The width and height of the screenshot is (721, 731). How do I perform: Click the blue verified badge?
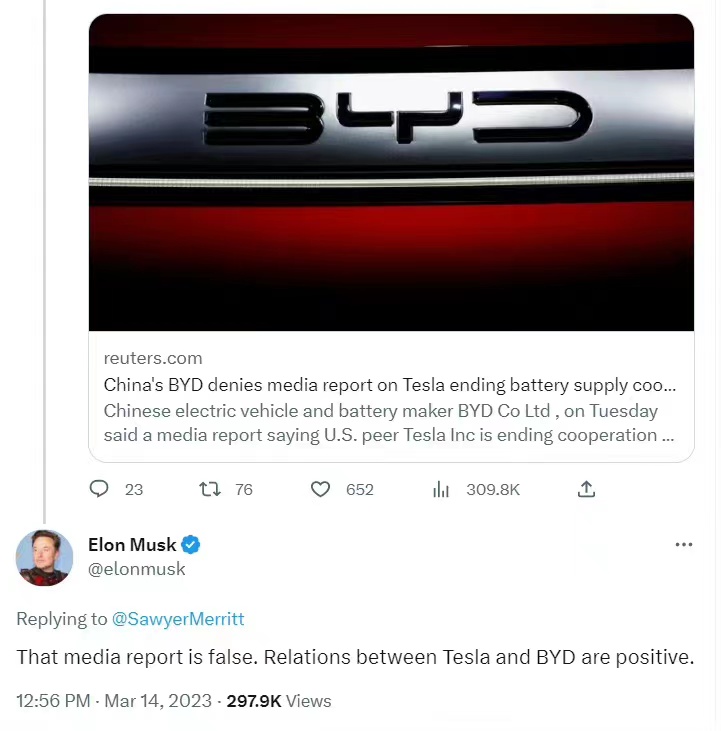pos(191,545)
